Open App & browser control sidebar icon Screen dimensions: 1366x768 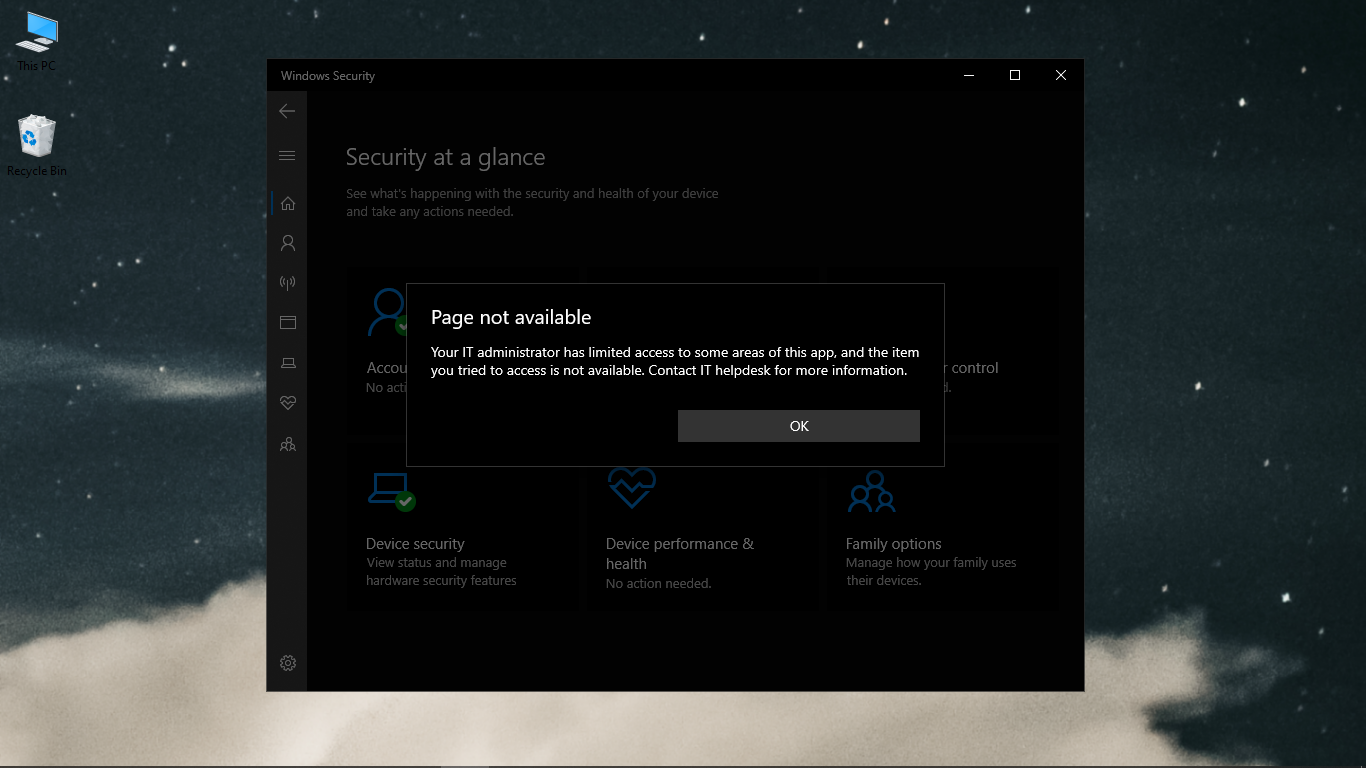point(288,323)
